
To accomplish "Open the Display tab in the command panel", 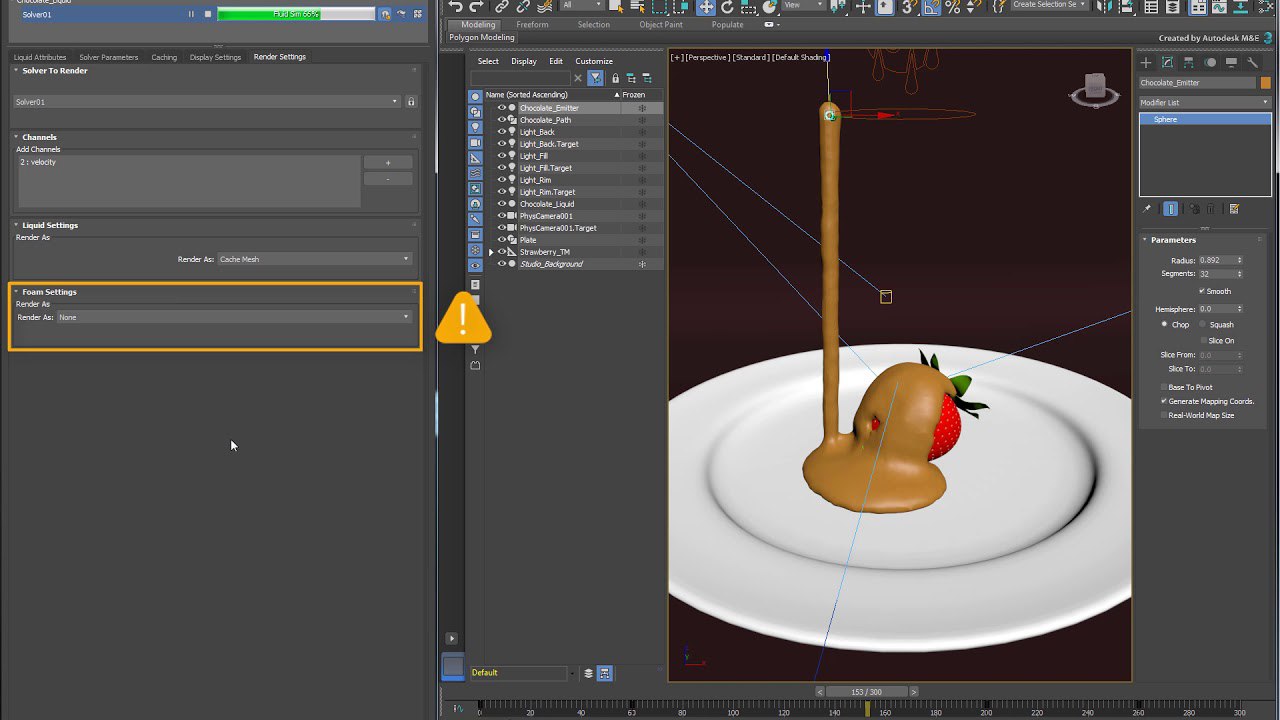I will (x=1231, y=62).
